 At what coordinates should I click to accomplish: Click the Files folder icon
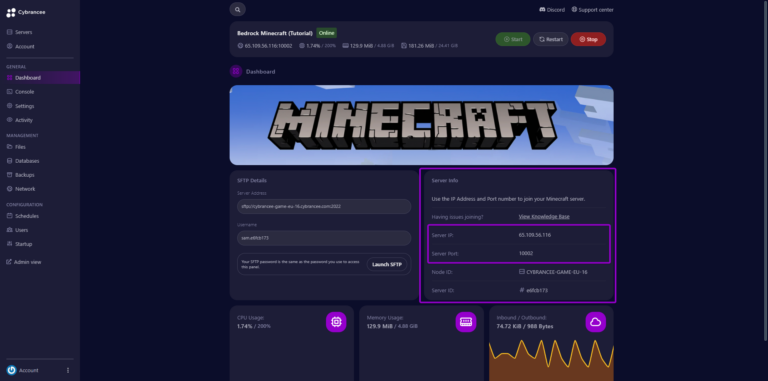point(9,147)
